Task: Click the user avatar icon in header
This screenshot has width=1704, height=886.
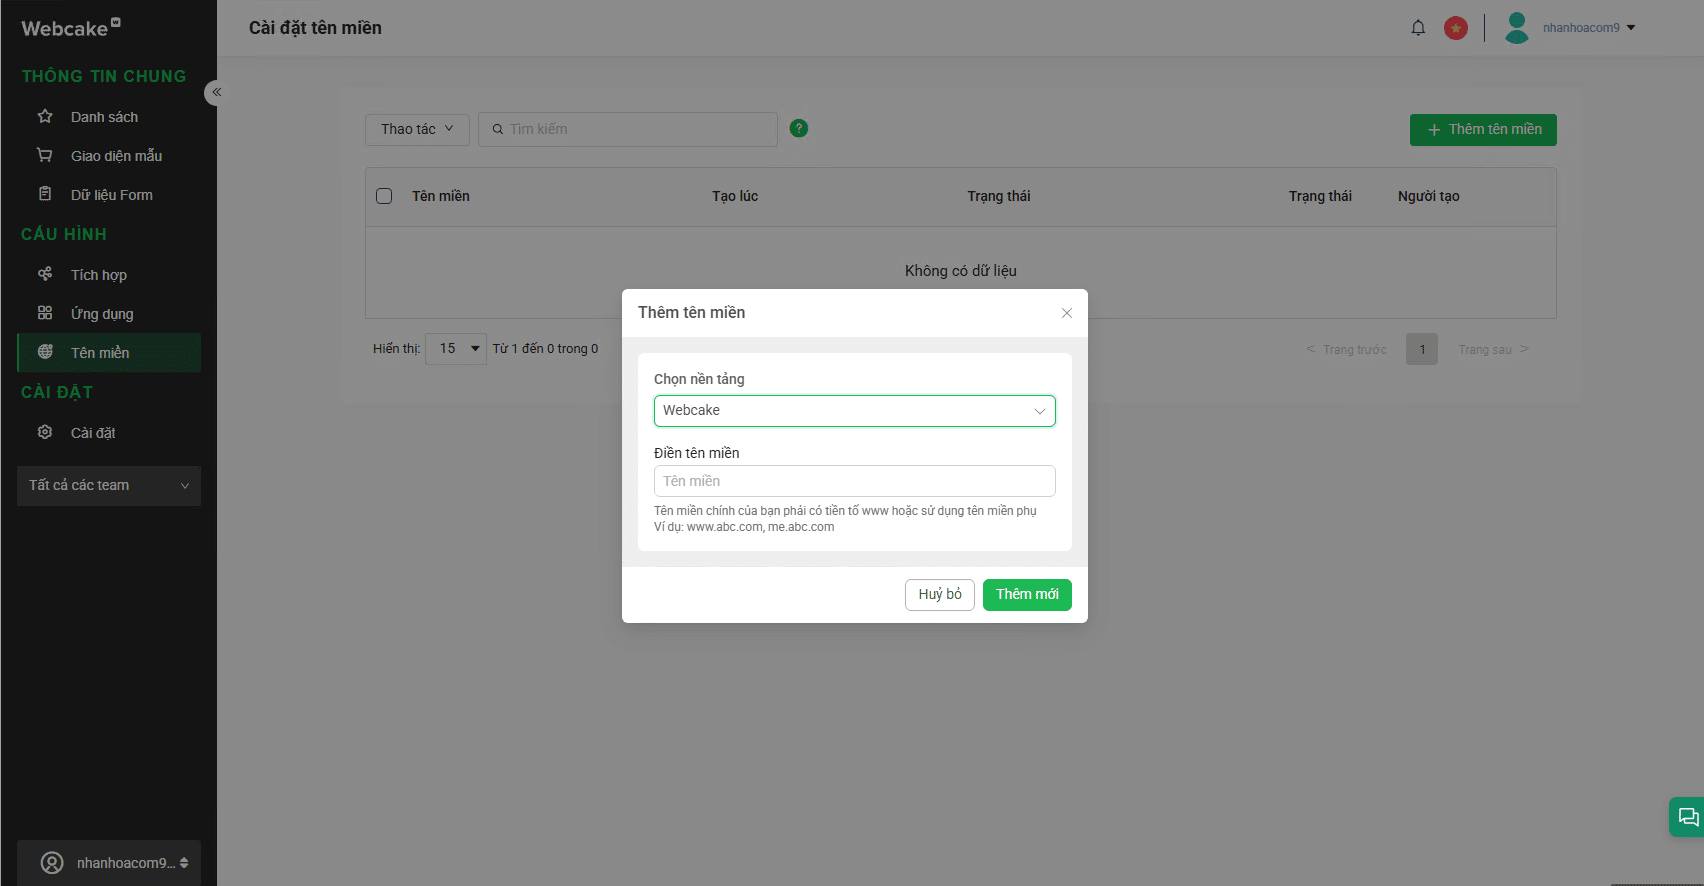Action: (1517, 28)
